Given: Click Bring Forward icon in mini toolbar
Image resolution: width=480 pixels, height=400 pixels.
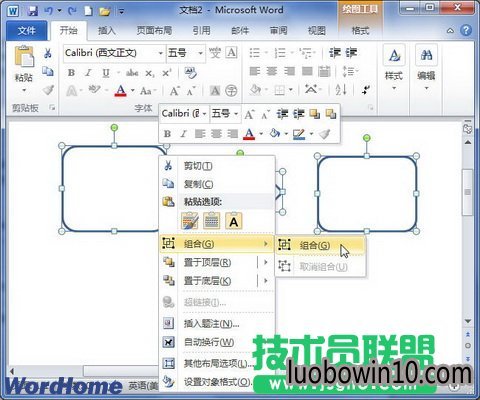Looking at the screenshot, I should point(314,114).
